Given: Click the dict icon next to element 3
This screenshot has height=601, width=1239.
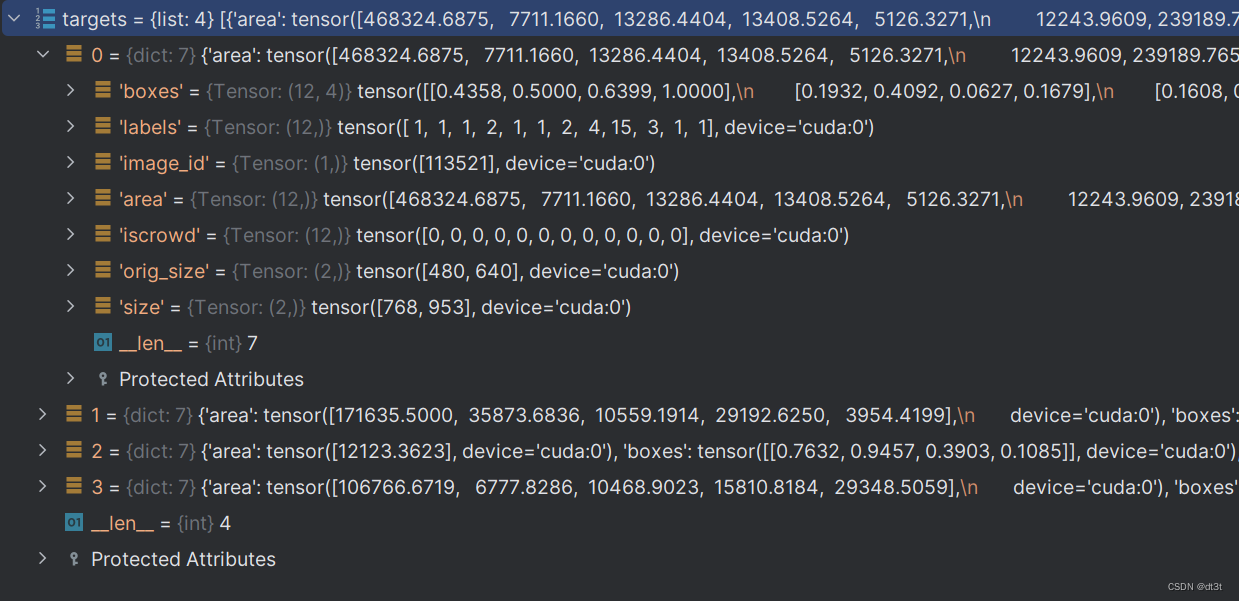Looking at the screenshot, I should point(74,487).
